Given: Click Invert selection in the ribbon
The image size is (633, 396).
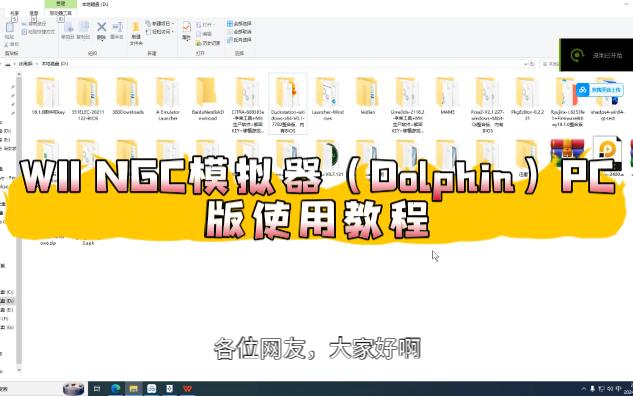Looking at the screenshot, I should point(239,40).
